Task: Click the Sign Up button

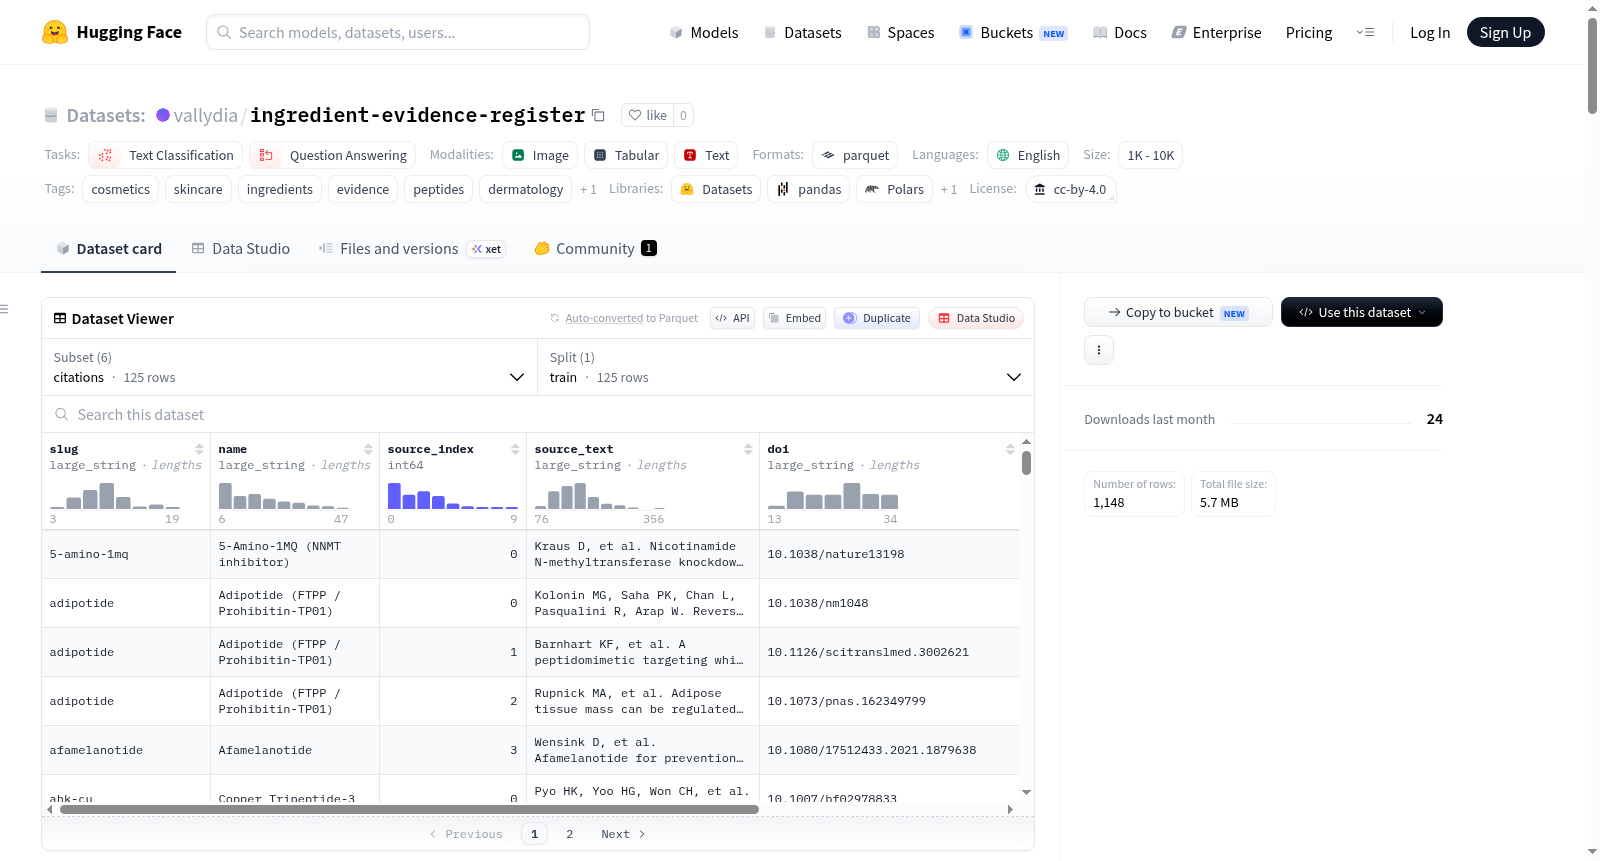Action: point(1505,32)
